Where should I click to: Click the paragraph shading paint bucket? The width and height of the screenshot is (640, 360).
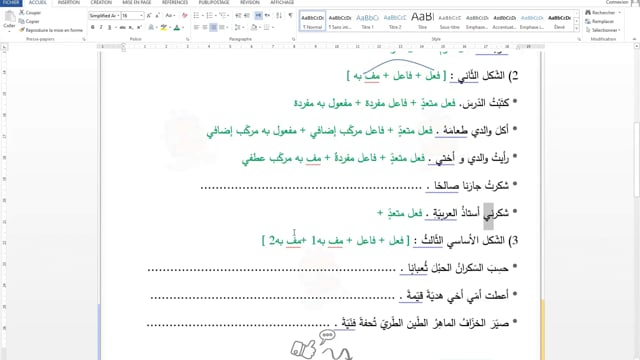pos(253,27)
